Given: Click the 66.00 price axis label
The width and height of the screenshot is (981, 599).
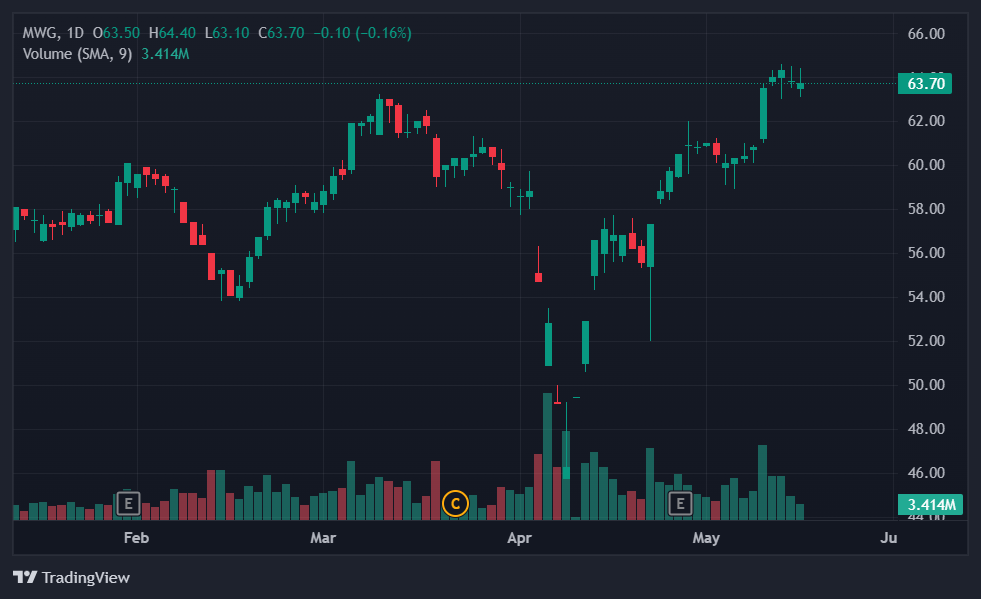Looking at the screenshot, I should point(926,34).
